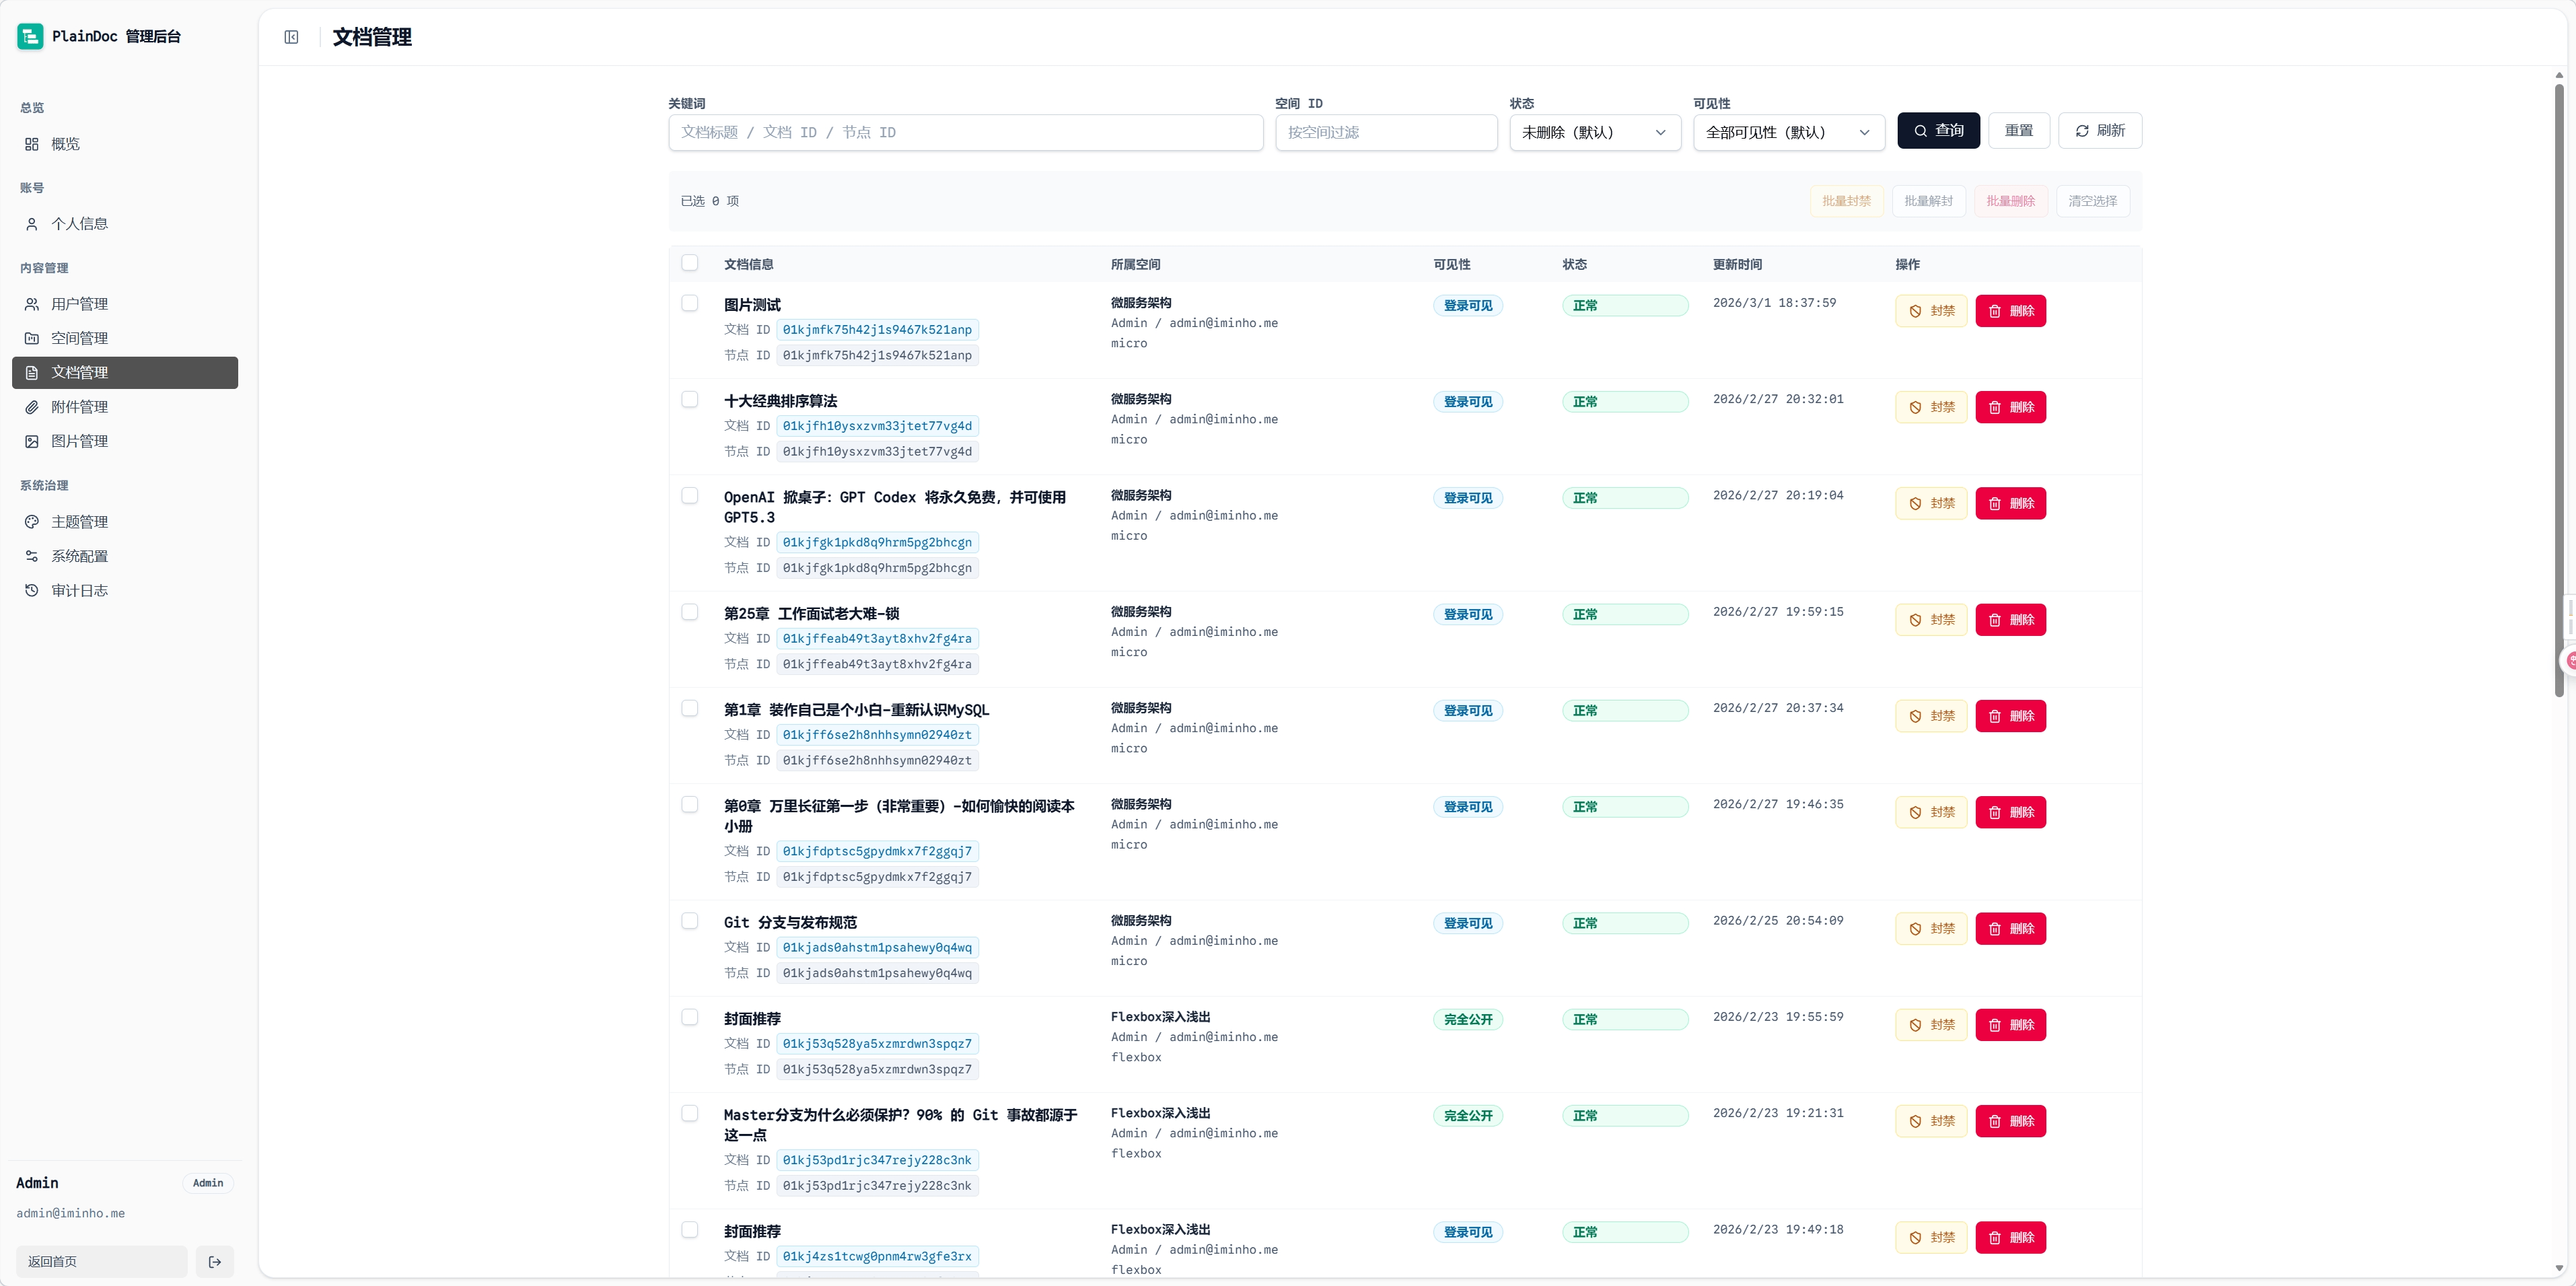
Task: Check the box for 图片测试 document
Action: click(690, 303)
